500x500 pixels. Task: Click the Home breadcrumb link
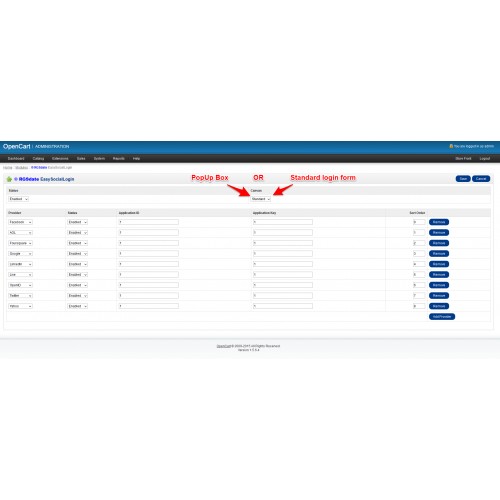8,168
